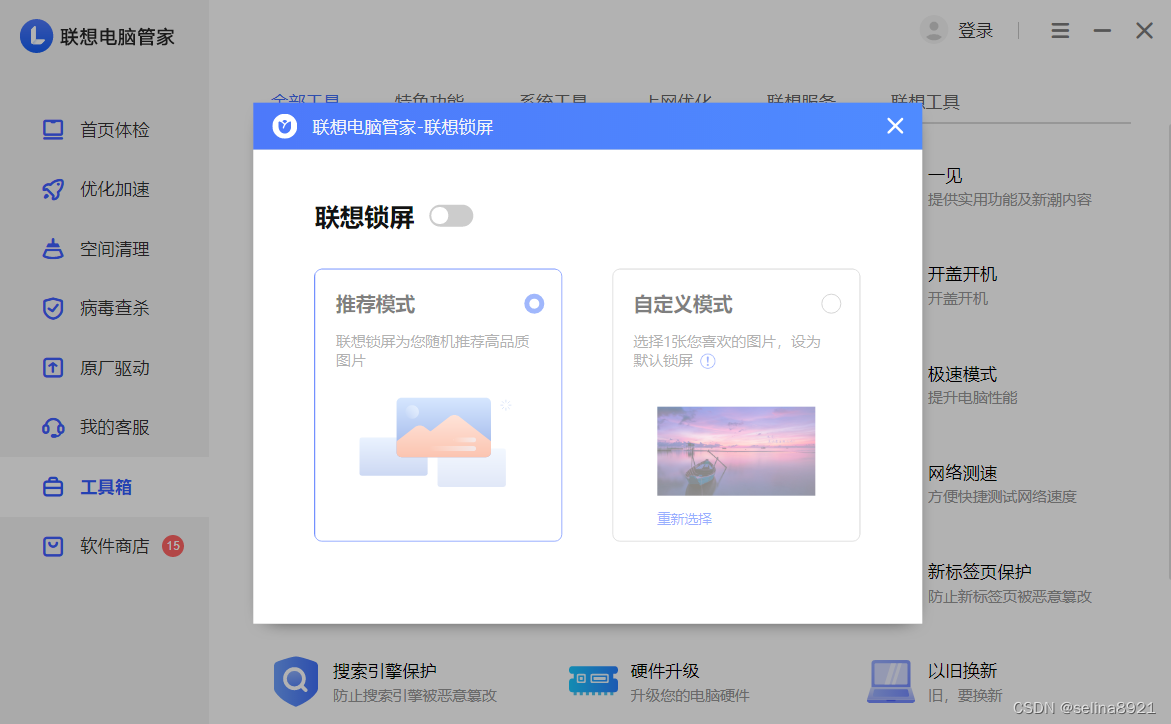
Task: Toggle the 联想锁屏 switch on
Action: (x=451, y=216)
